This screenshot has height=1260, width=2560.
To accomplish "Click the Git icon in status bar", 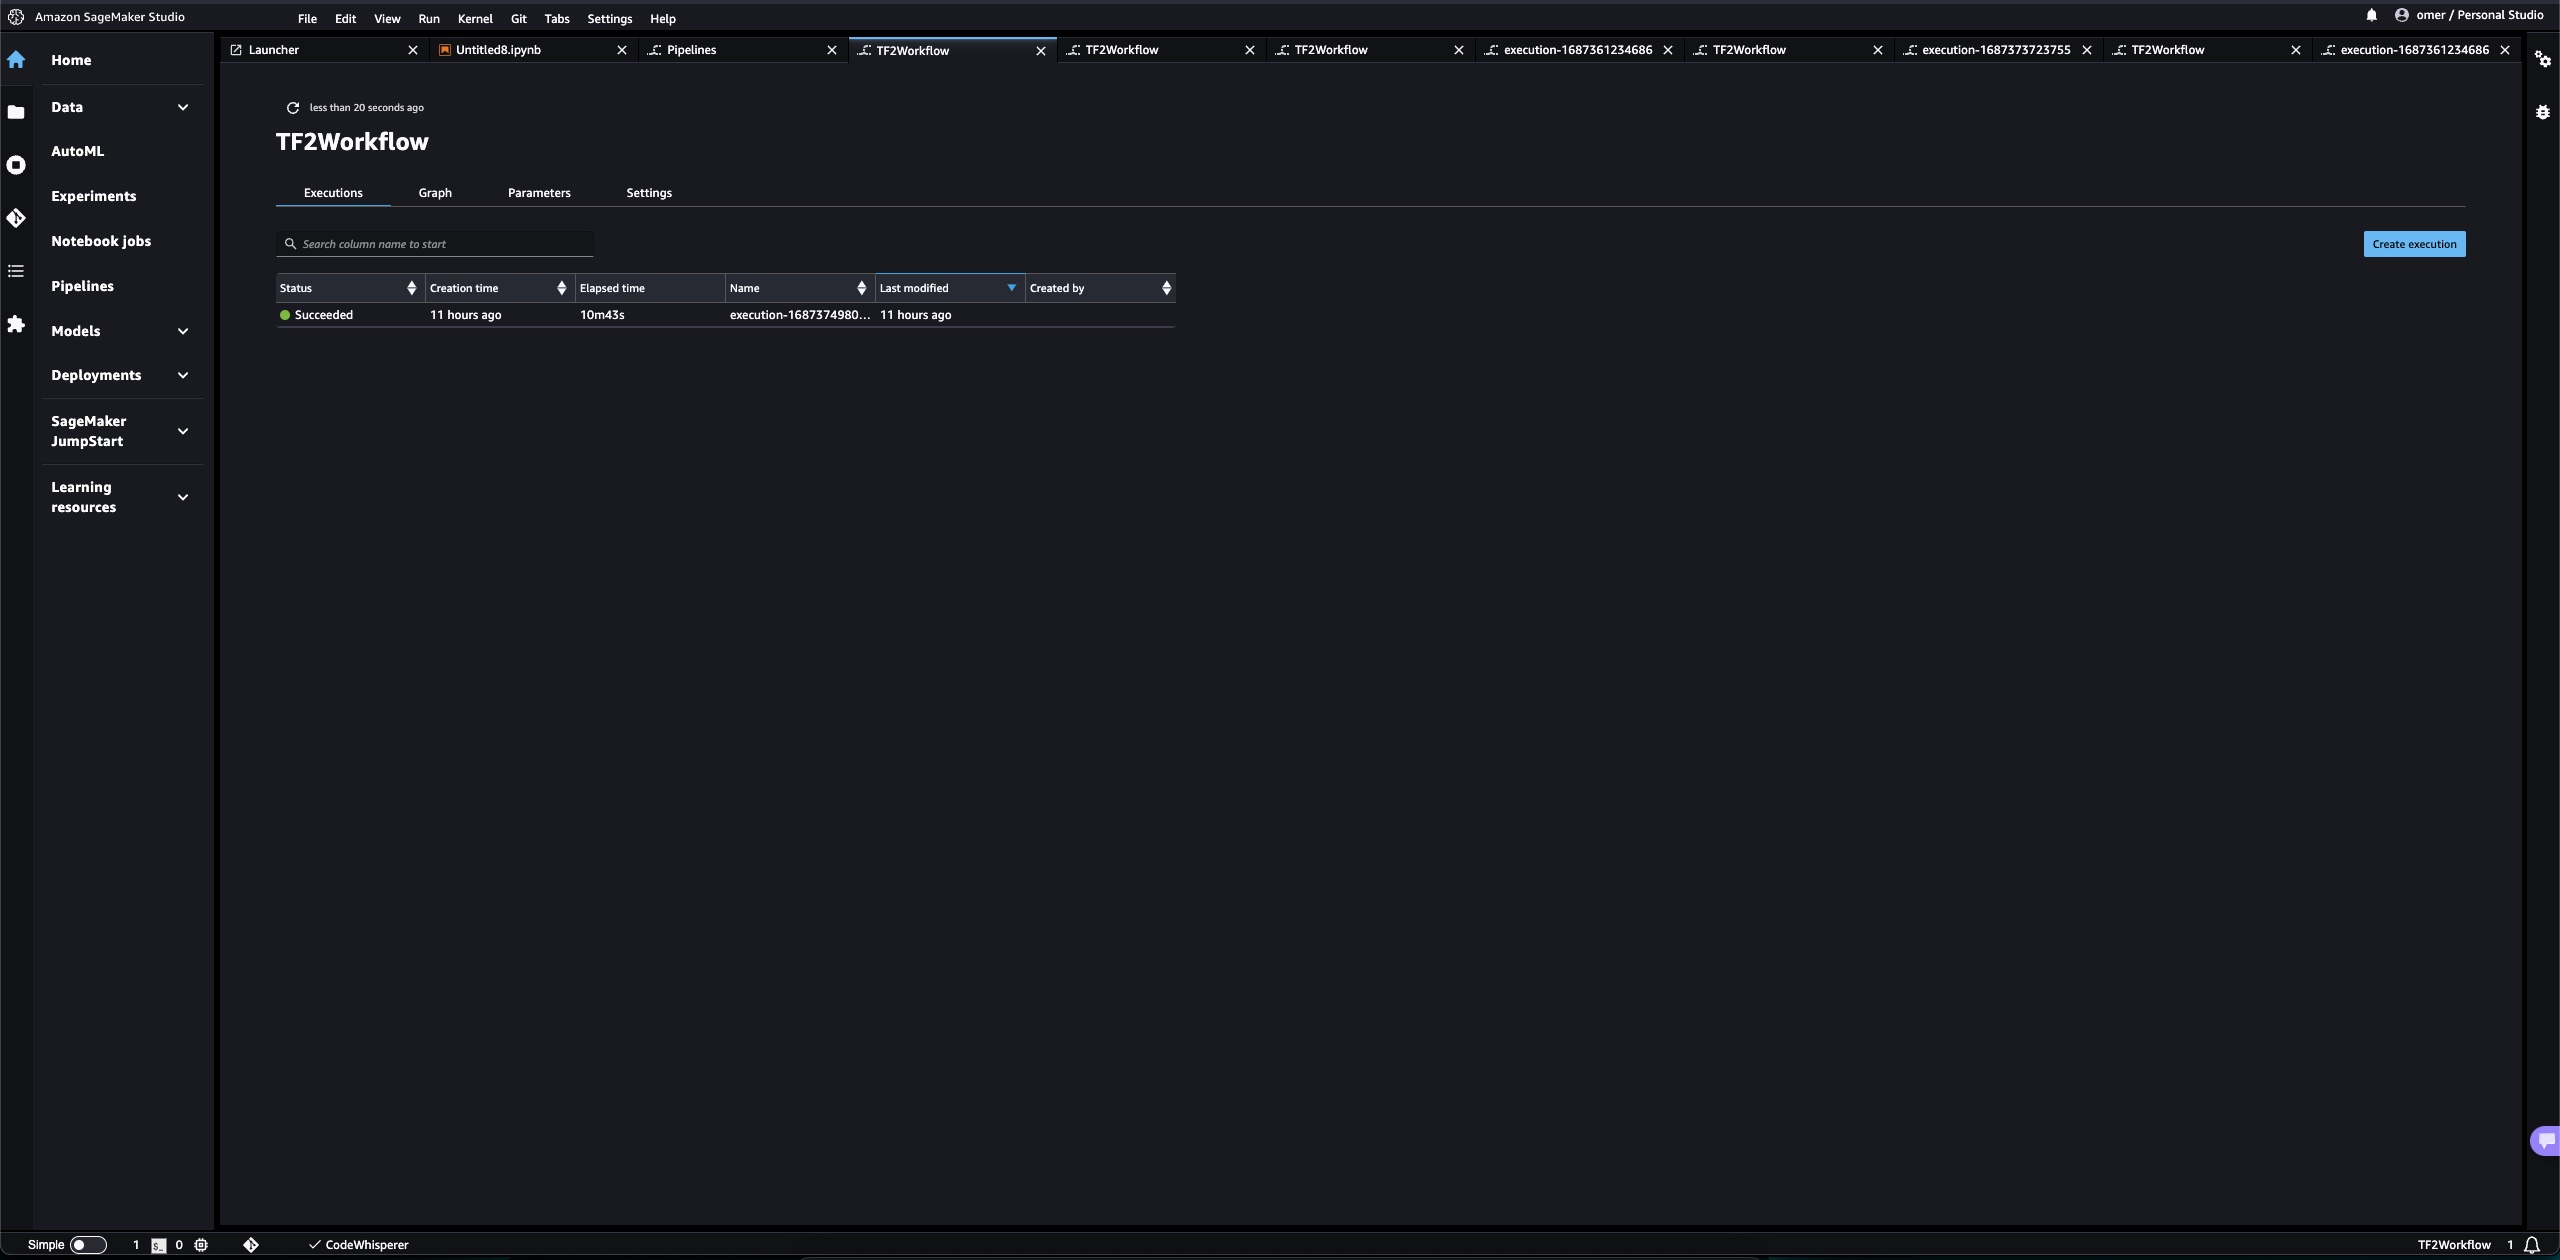I will pyautogui.click(x=251, y=1245).
